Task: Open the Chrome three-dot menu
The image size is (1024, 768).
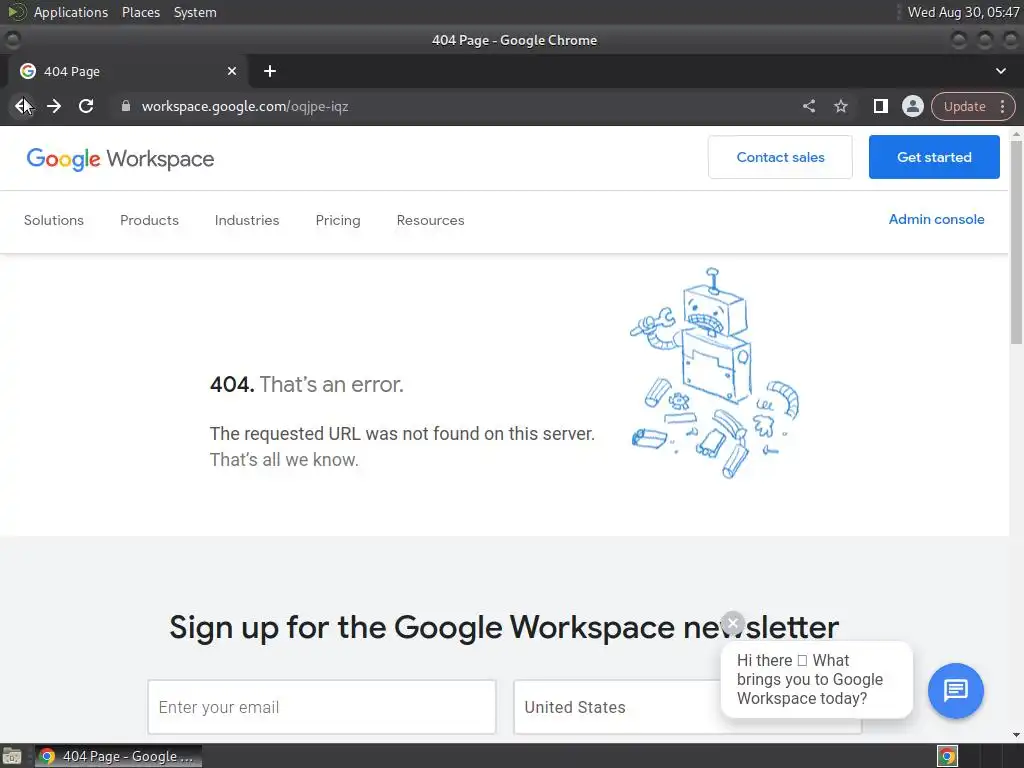Action: (x=1002, y=106)
